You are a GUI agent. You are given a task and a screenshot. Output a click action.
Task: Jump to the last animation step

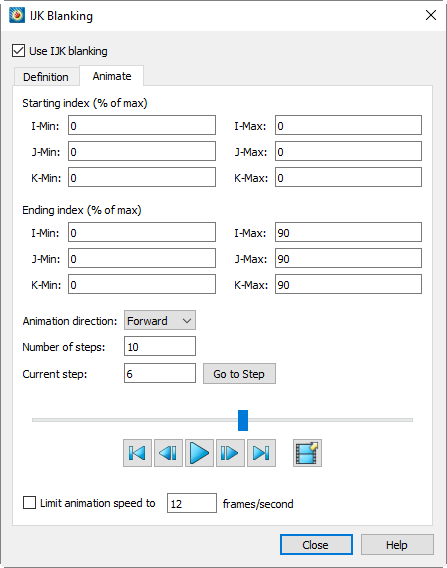pos(261,453)
